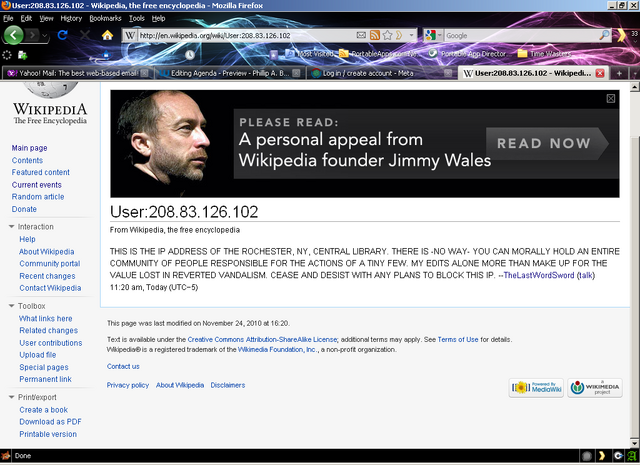Click the yellow chevron icon beside search bar
This screenshot has width=640, height=465.
[x=621, y=35]
